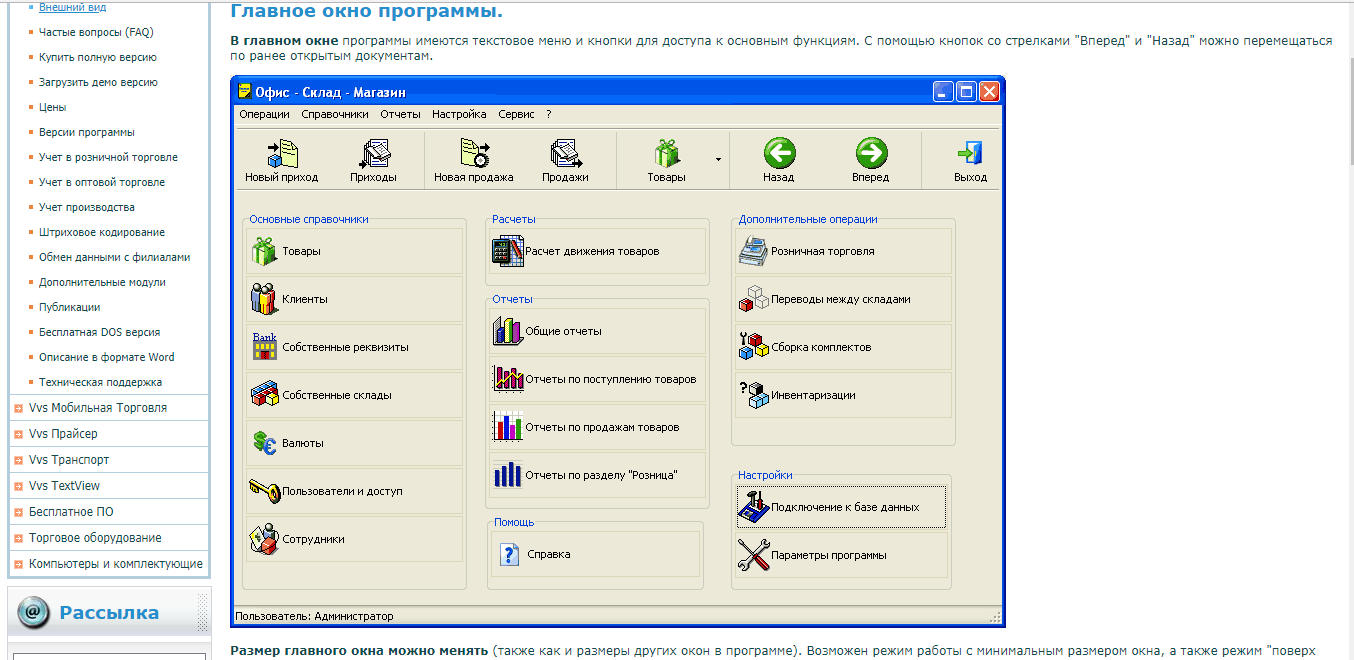Click the Выход door icon
This screenshot has width=1354, height=660.
(970, 153)
